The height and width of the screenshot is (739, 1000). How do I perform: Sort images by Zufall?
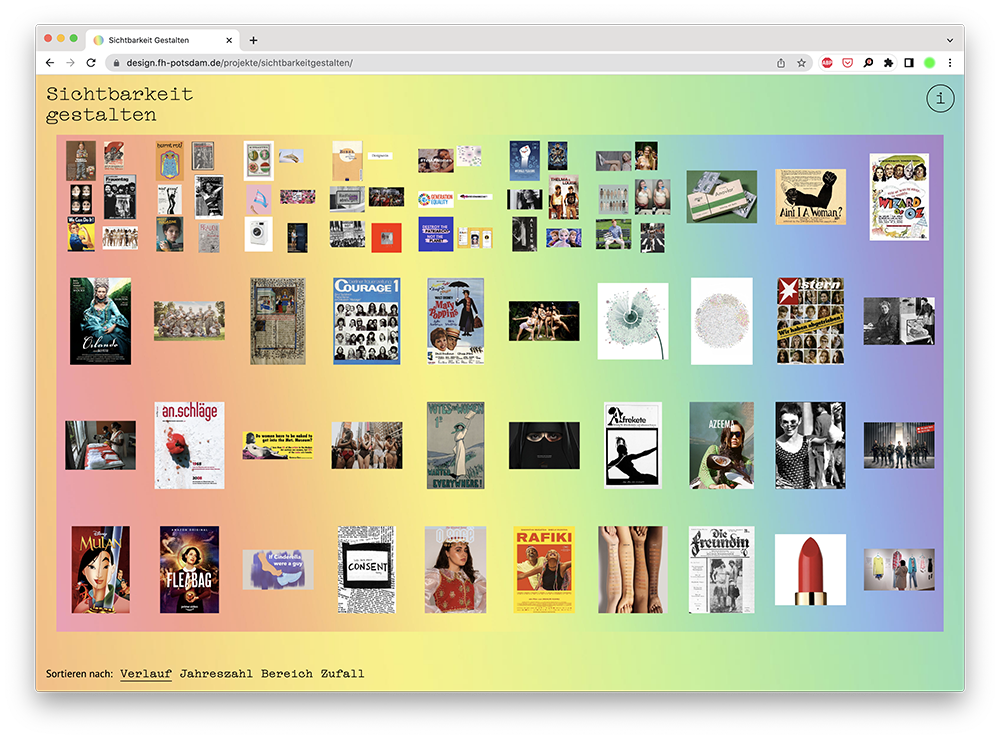[x=342, y=674]
